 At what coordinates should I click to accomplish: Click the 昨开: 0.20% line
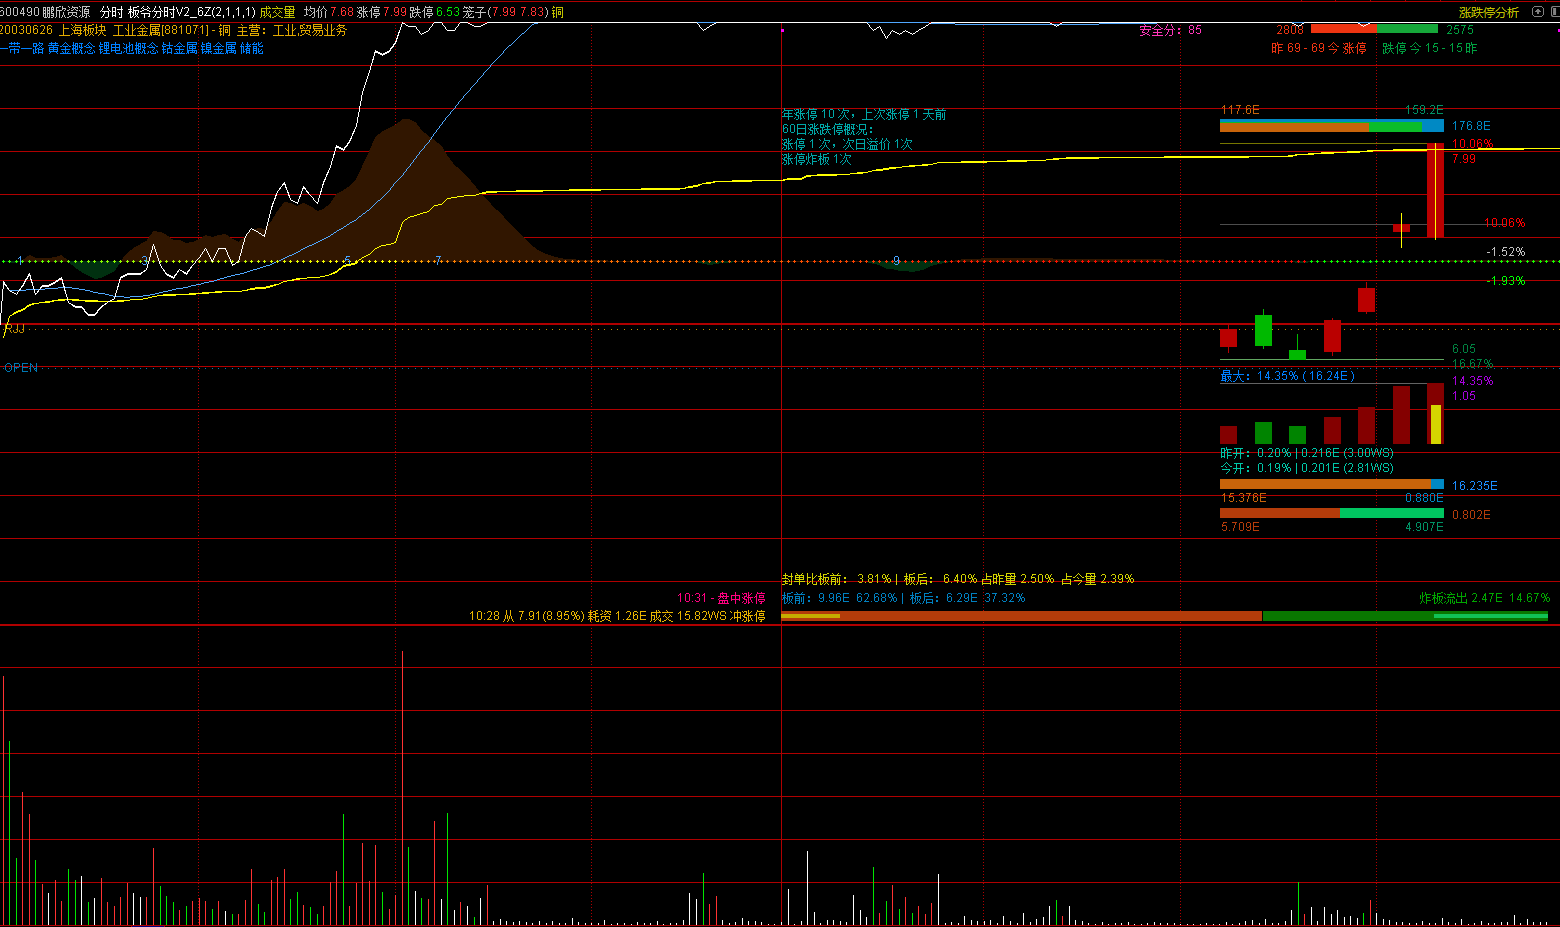(1307, 453)
